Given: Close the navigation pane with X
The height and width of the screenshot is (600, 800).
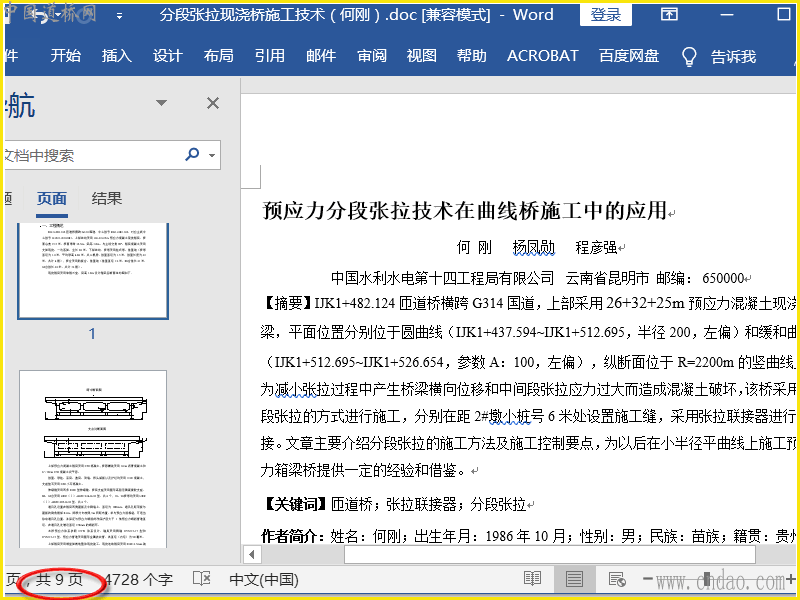Looking at the screenshot, I should (213, 103).
